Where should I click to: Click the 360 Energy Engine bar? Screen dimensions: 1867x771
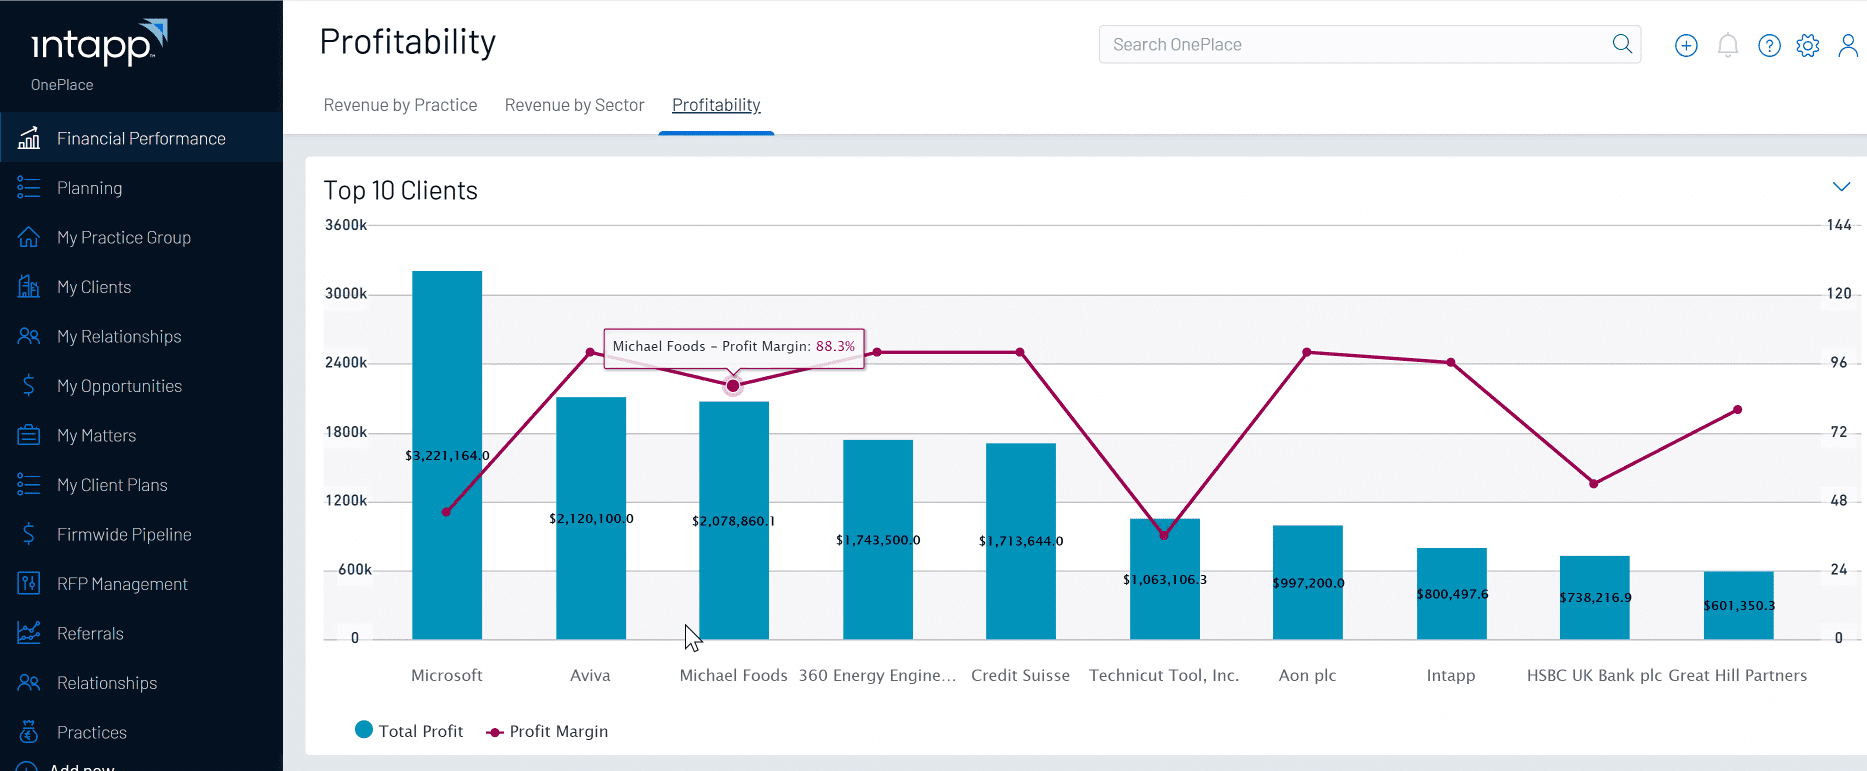[878, 539]
